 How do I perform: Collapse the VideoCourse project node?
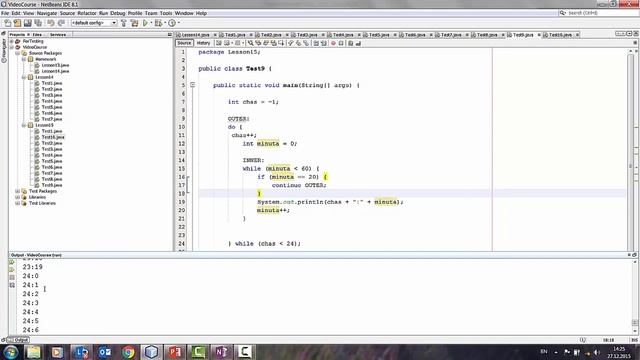click(x=11, y=47)
